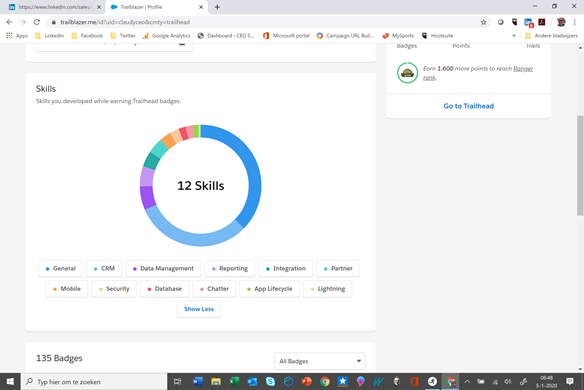Select the Data Management skill chip

point(163,268)
